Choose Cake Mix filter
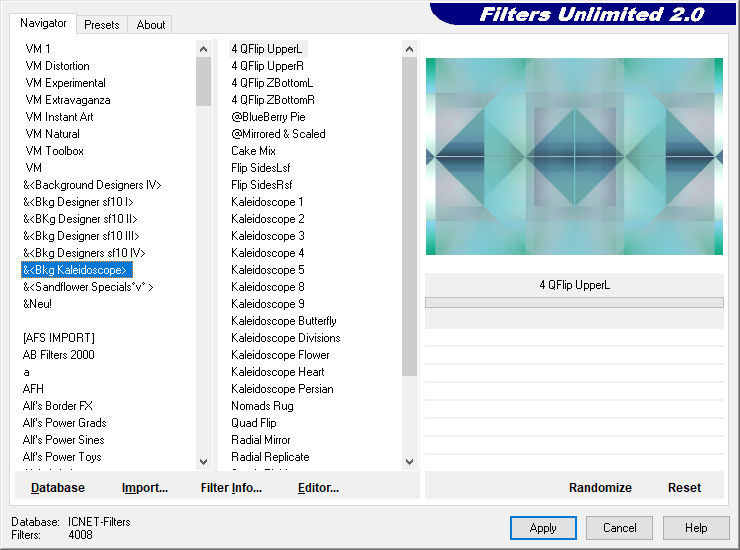The image size is (740, 550). pos(253,151)
